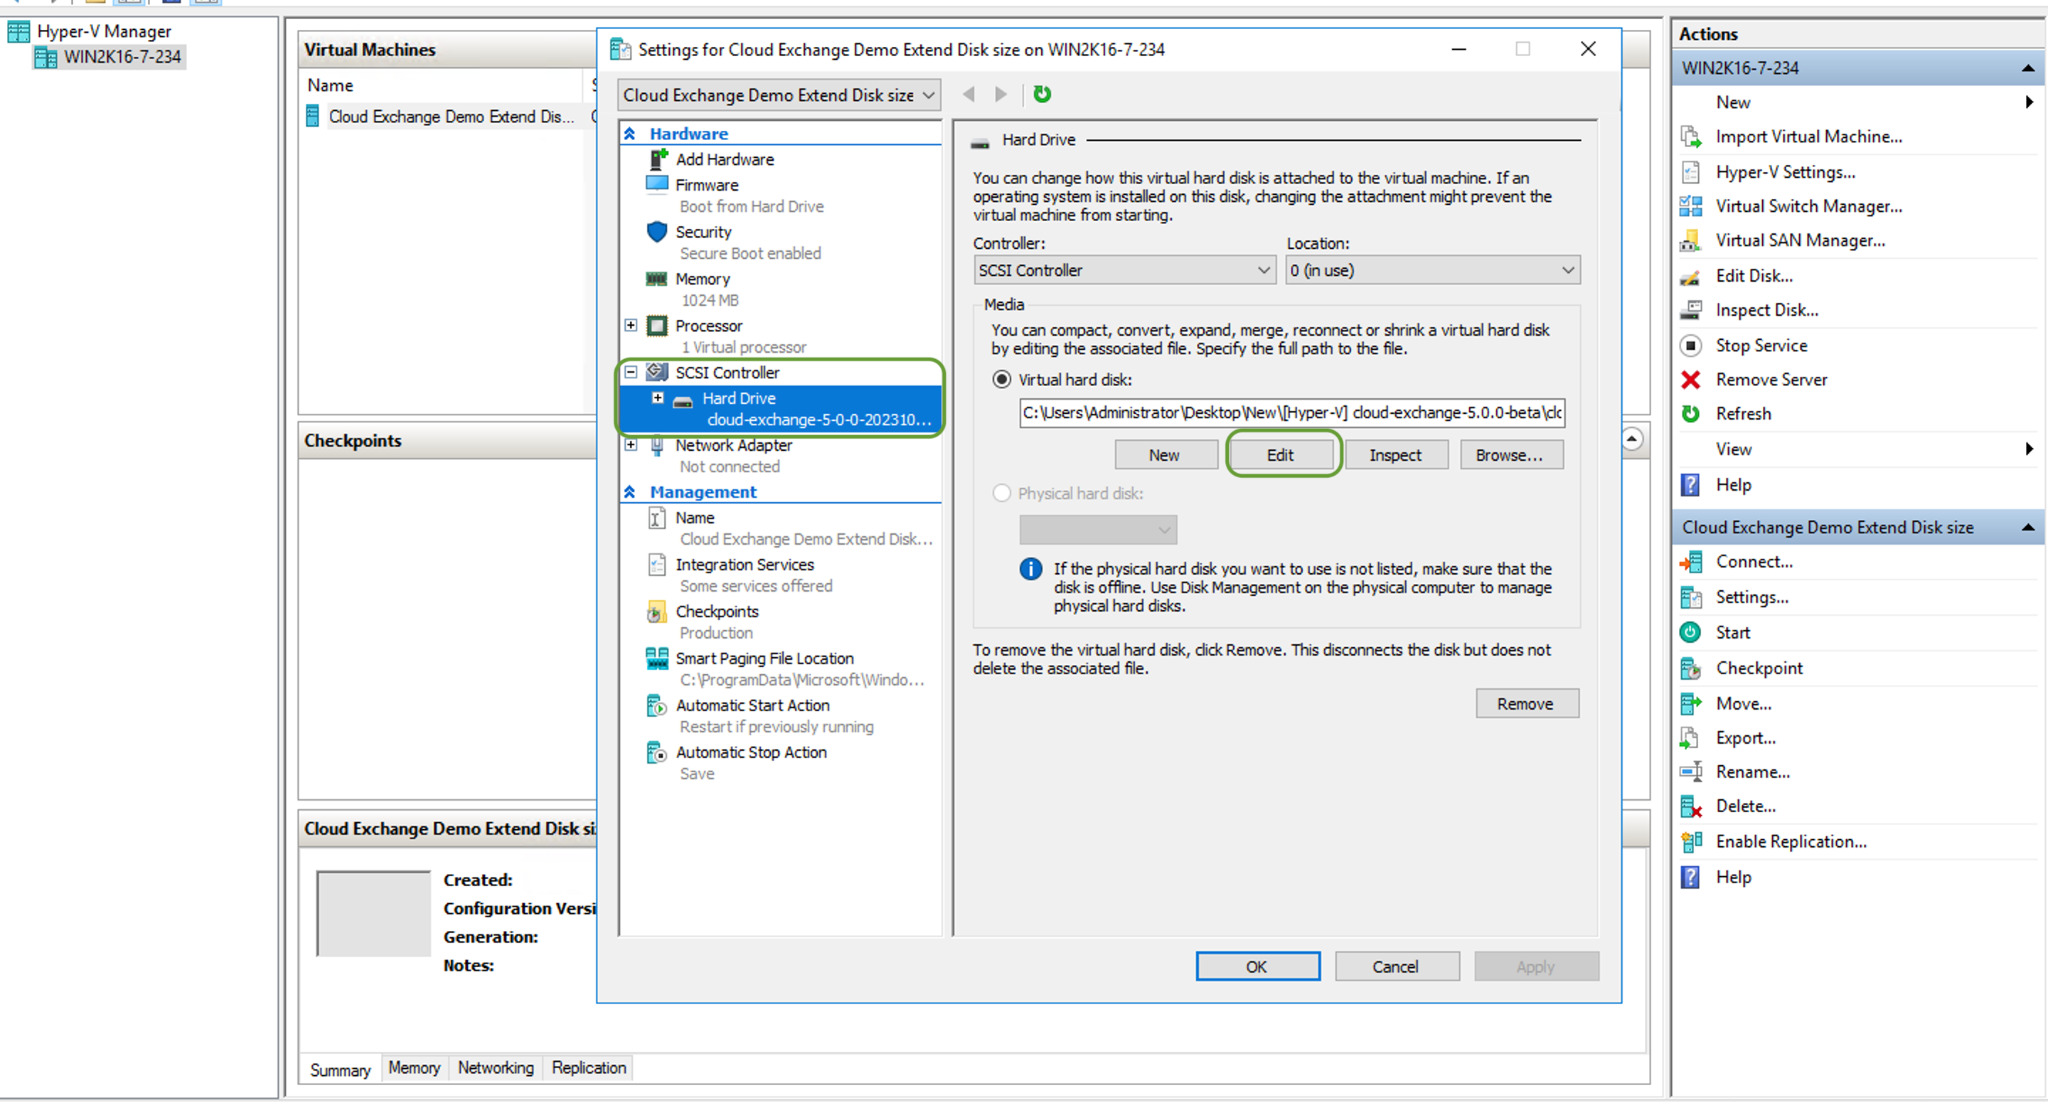Collapse the Management section header
Image resolution: width=2048 pixels, height=1102 pixels.
click(x=630, y=492)
